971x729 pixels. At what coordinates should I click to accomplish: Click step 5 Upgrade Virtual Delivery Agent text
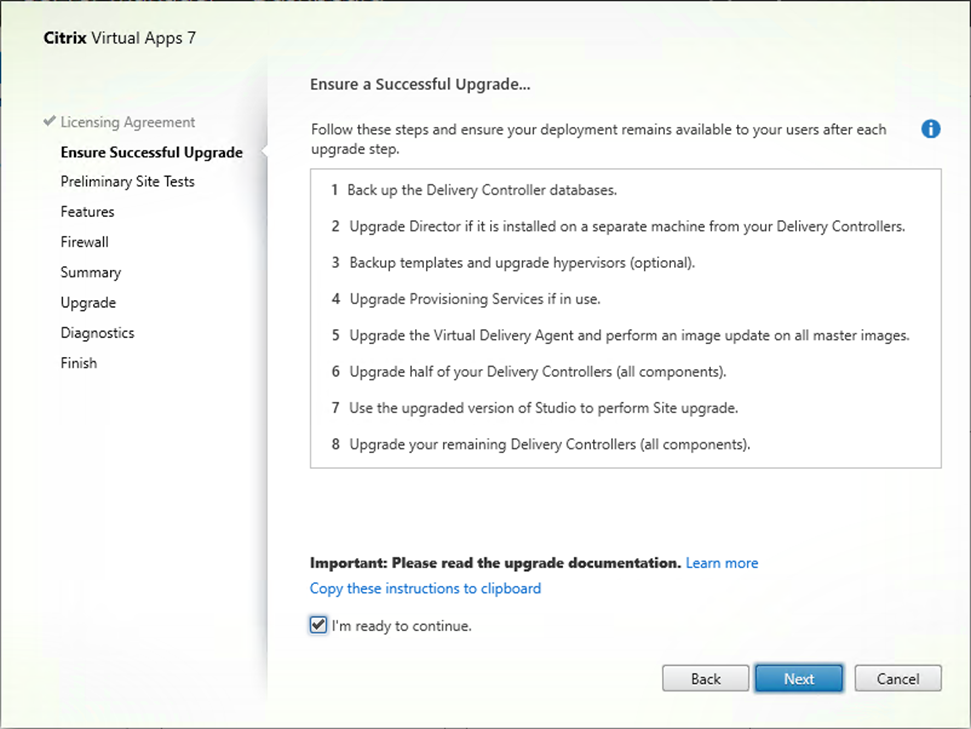pos(629,336)
